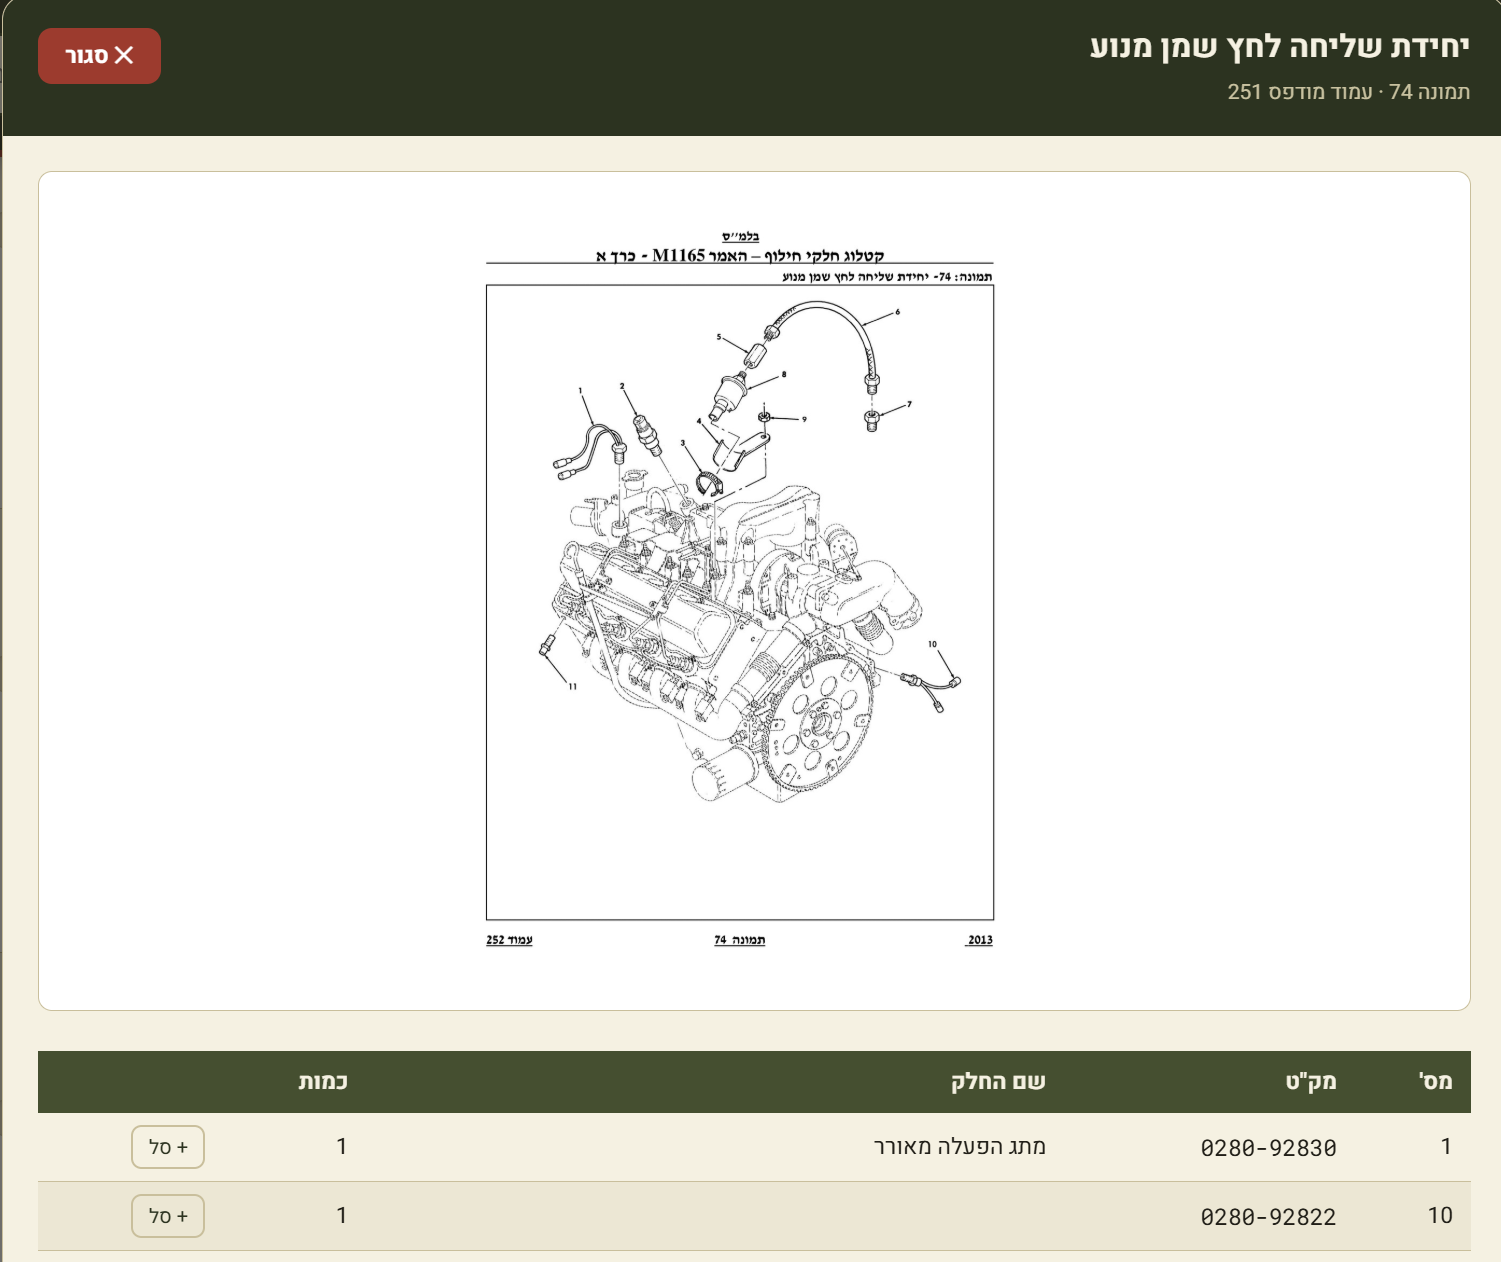Add part 0280-92830 to cart

coord(168,1147)
